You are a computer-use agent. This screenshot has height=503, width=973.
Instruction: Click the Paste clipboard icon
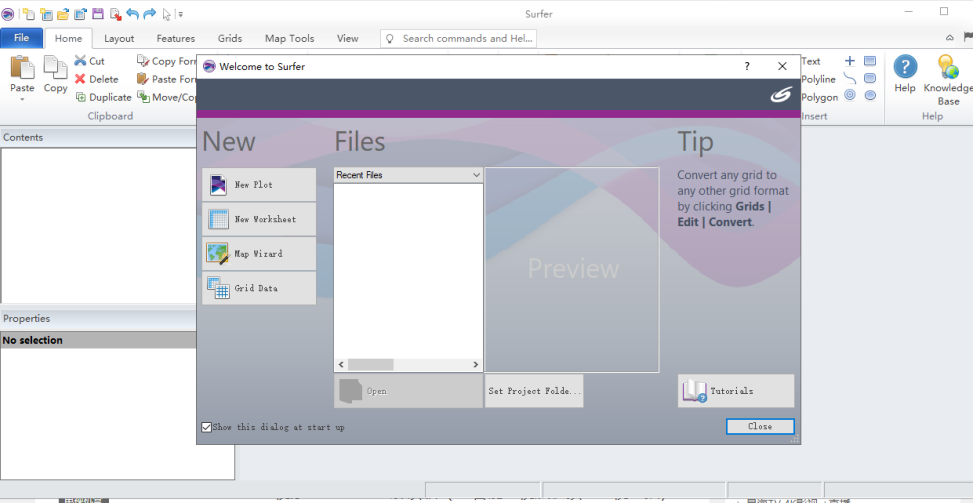tap(22, 68)
